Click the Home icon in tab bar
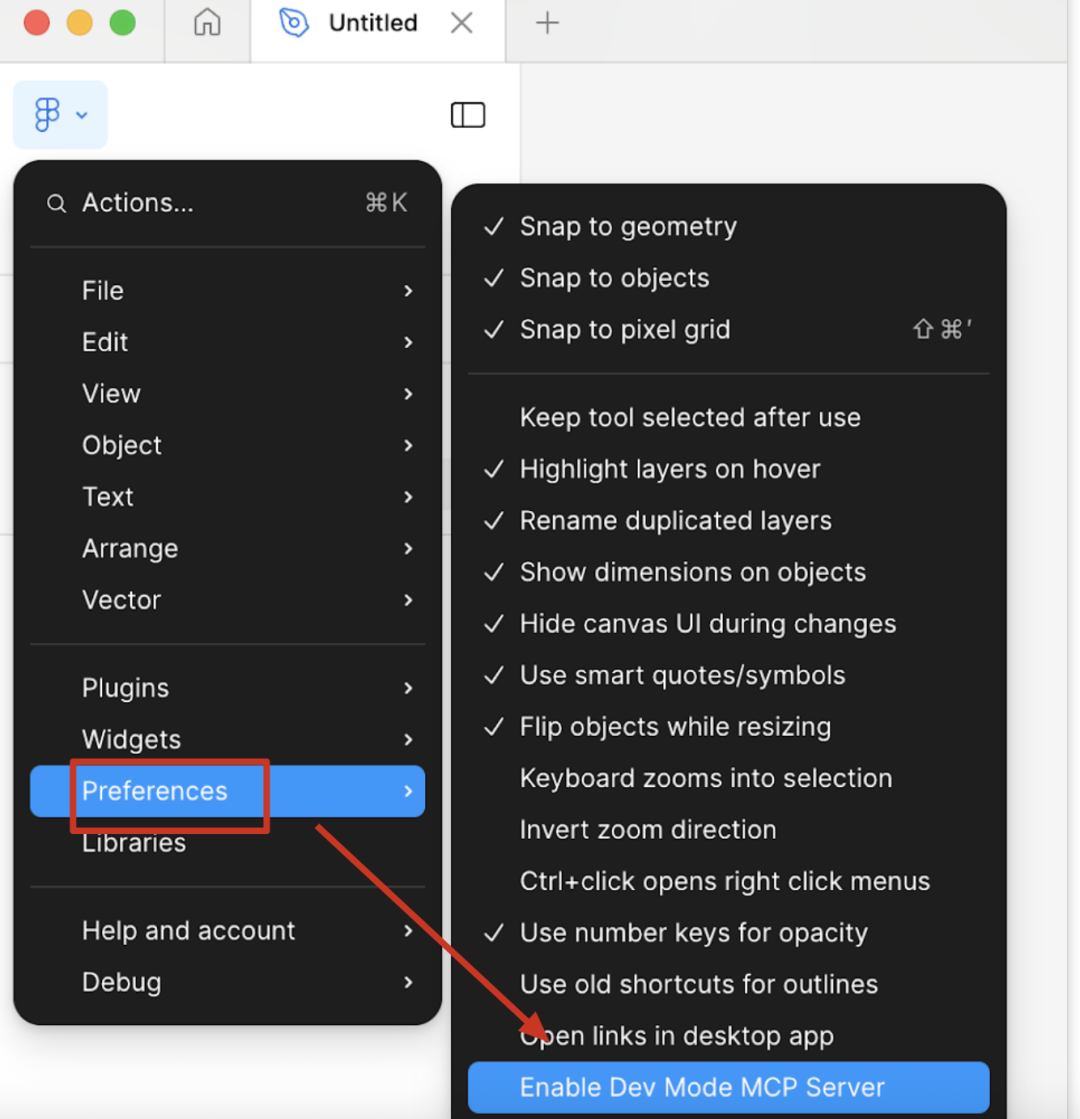Image resolution: width=1080 pixels, height=1119 pixels. pos(207,23)
